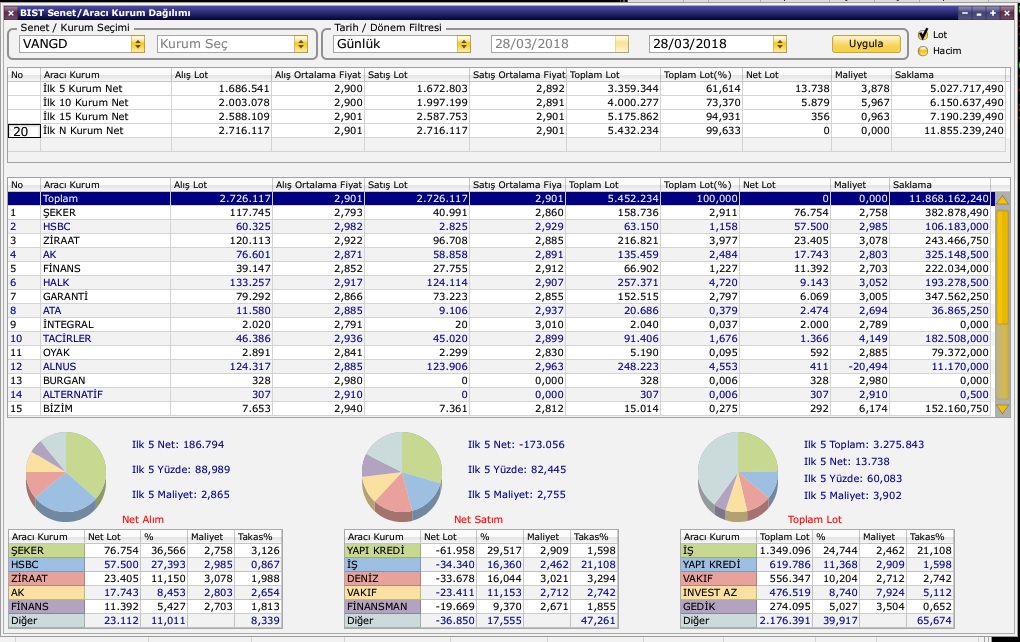1020x642 pixels.
Task: Select the TACİRLER broker row
Action: point(500,338)
